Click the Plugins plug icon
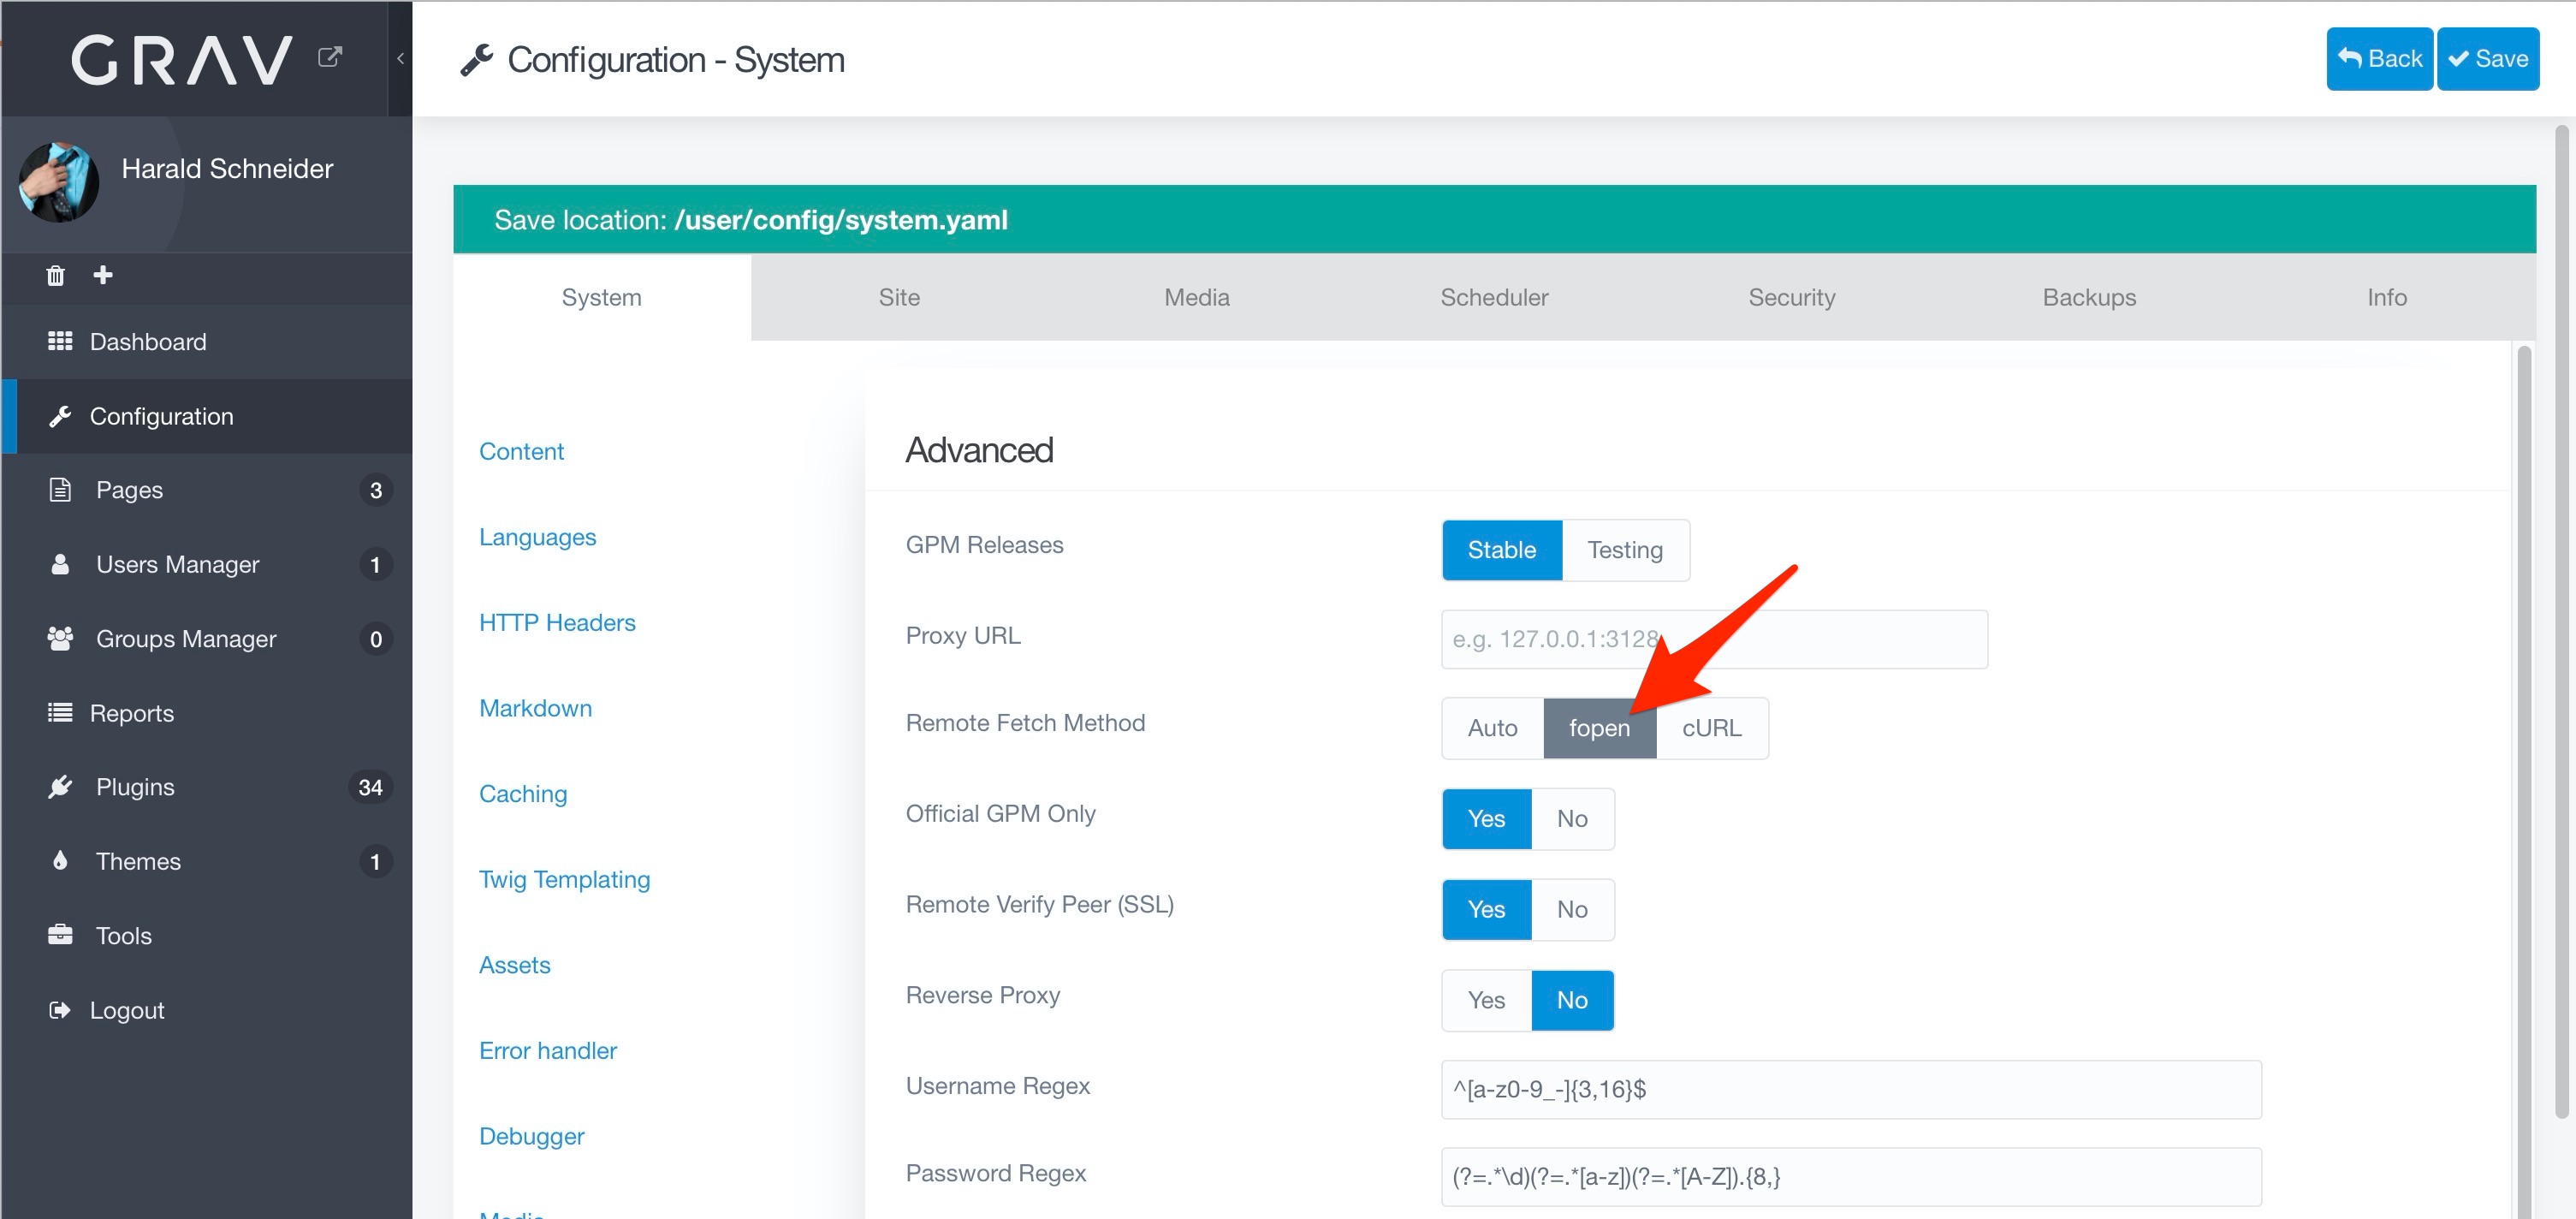This screenshot has width=2576, height=1219. [x=60, y=787]
